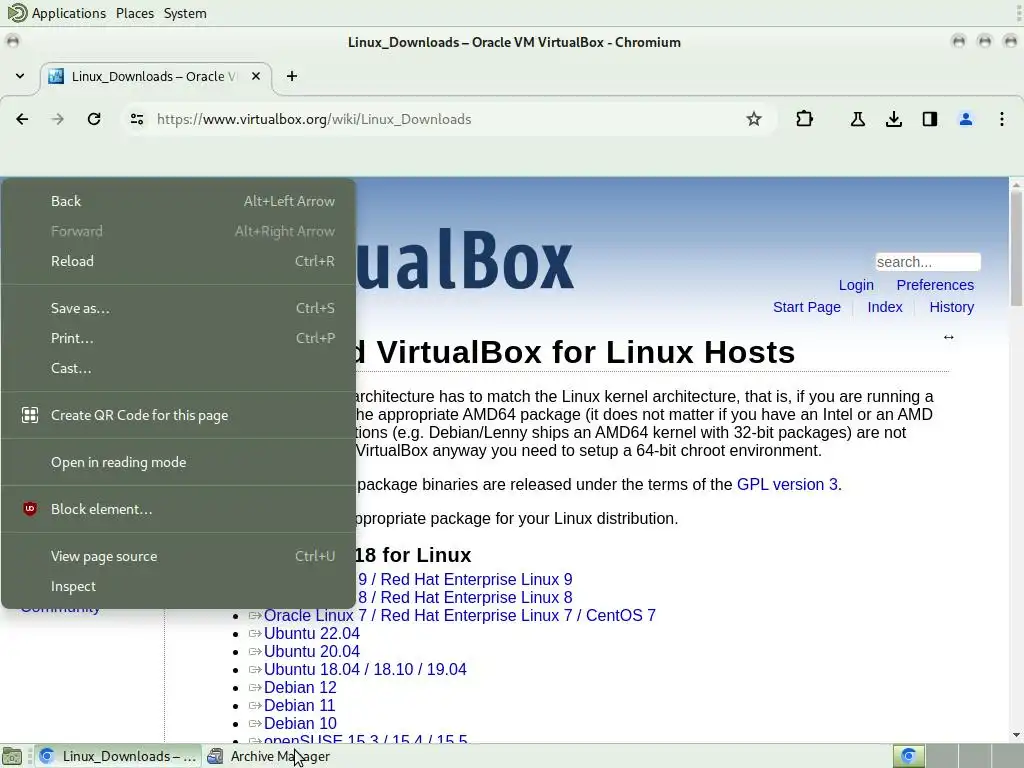The image size is (1024, 768).
Task: Expand the tab search dropdown arrow
Action: (x=20, y=76)
